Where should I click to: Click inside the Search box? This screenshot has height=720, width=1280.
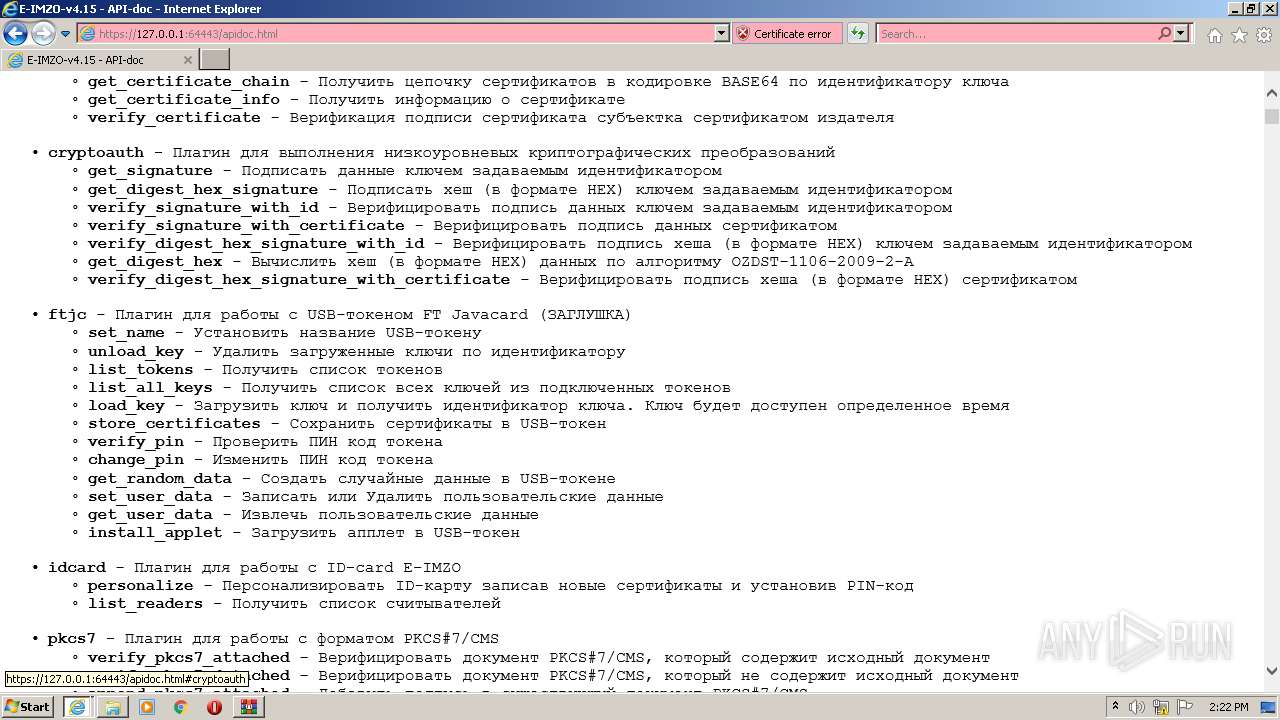pos(1016,33)
